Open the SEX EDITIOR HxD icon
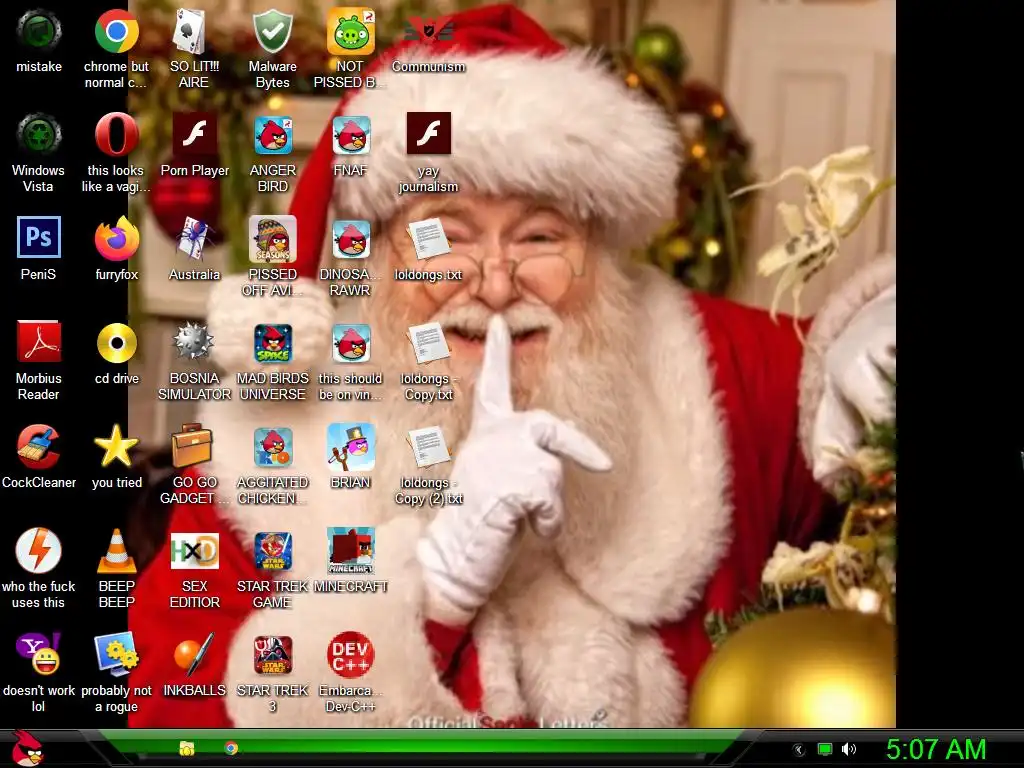The height and width of the screenshot is (768, 1024). [195, 551]
